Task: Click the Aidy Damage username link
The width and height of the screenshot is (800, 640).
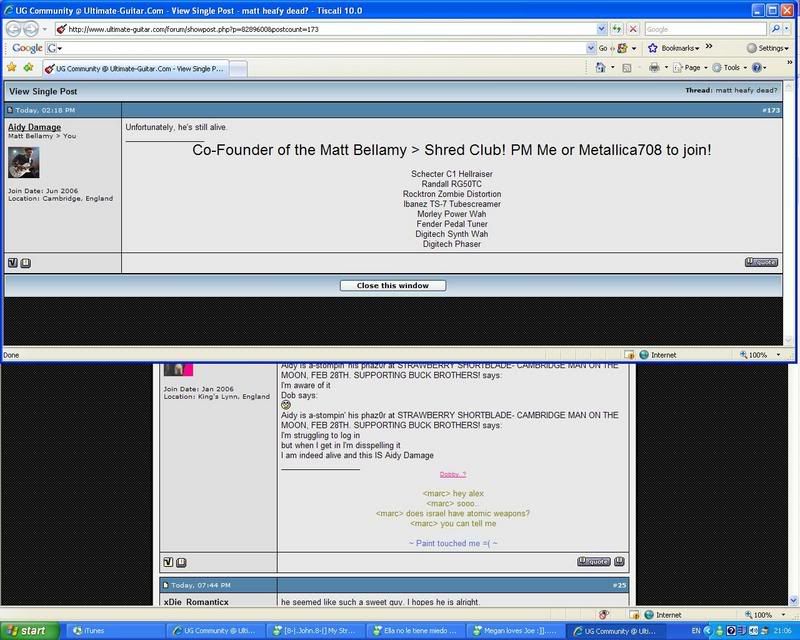Action: click(x=34, y=127)
